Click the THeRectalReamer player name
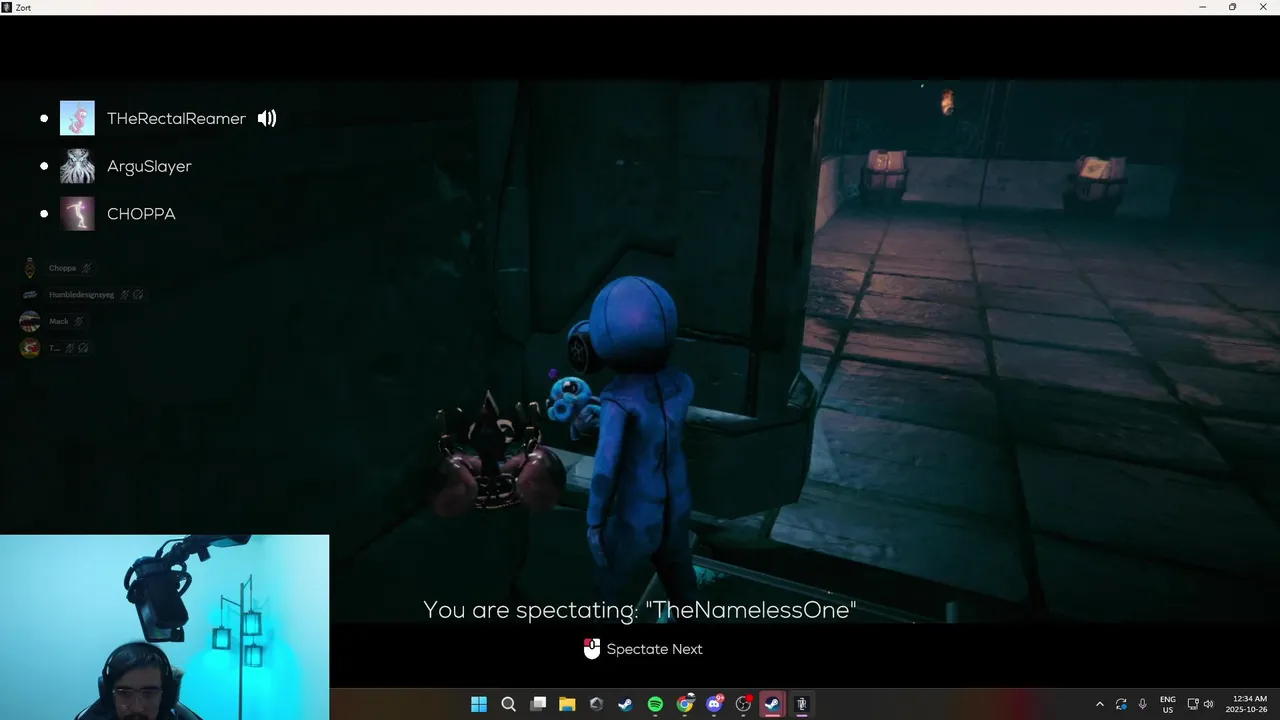 pyautogui.click(x=176, y=118)
